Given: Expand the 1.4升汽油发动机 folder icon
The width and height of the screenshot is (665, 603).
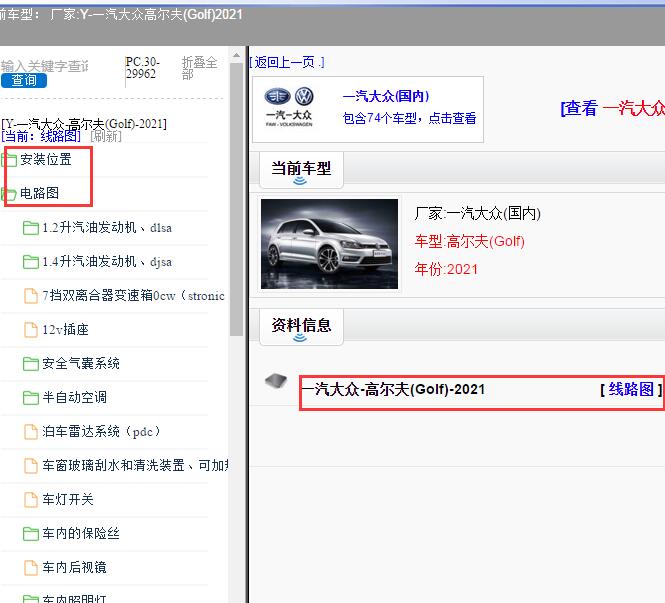Looking at the screenshot, I should coord(31,262).
